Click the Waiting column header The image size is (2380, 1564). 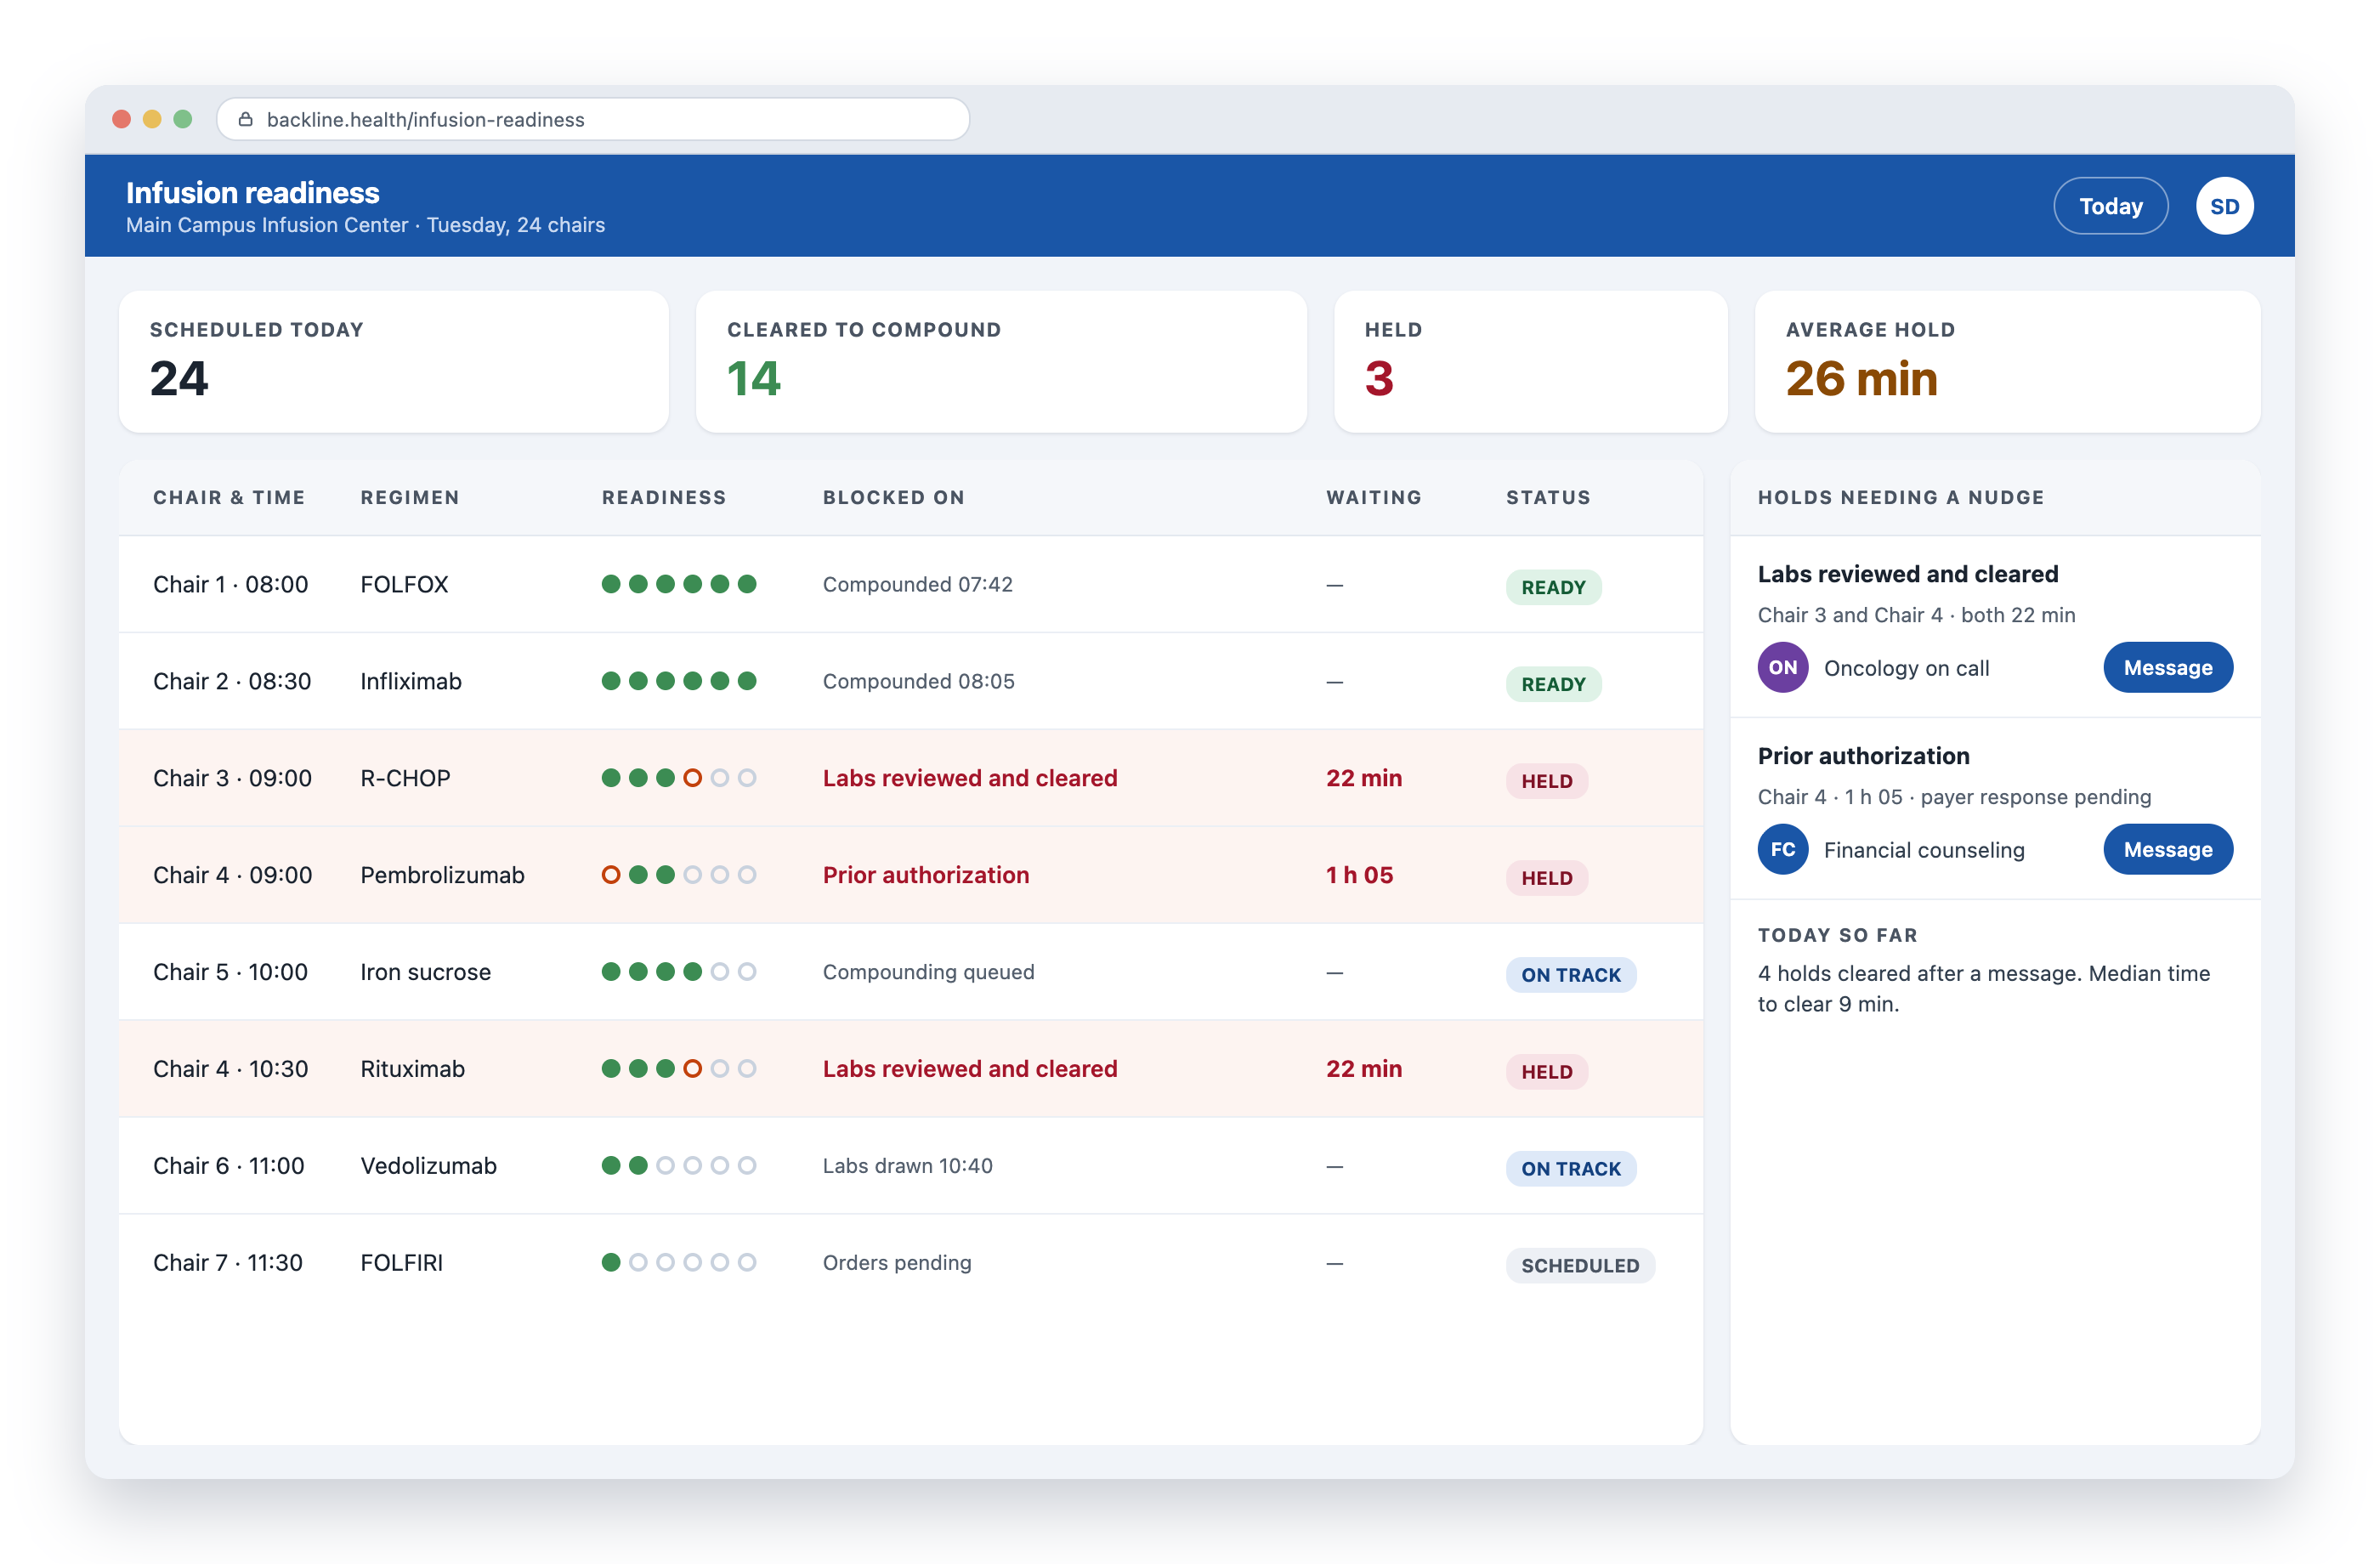(x=1373, y=497)
